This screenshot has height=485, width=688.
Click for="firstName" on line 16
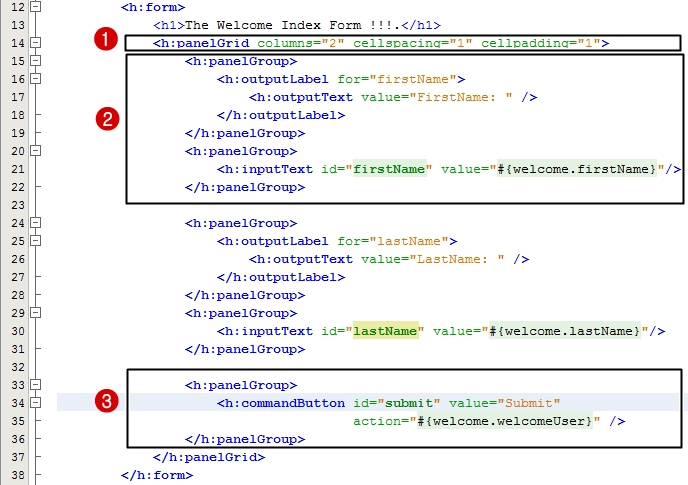pos(397,79)
